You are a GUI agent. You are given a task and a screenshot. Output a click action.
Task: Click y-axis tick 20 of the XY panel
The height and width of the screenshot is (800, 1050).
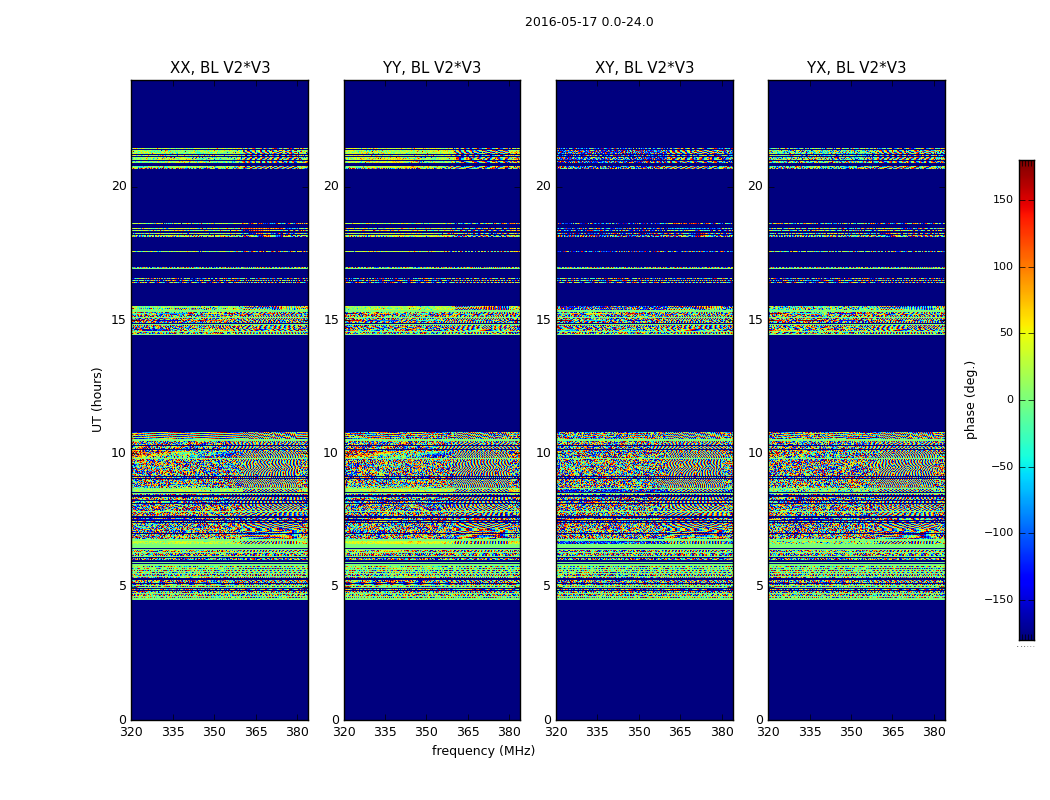tap(543, 186)
